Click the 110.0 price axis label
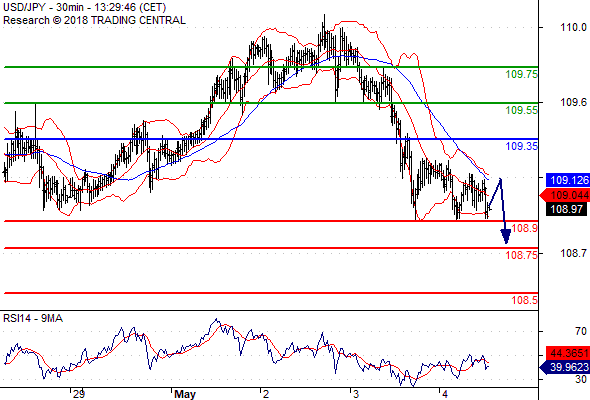 [573, 27]
